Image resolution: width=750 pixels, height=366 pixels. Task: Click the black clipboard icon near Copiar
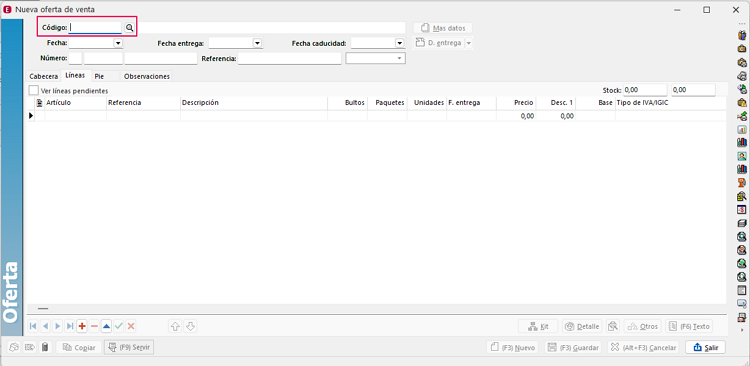[45, 347]
